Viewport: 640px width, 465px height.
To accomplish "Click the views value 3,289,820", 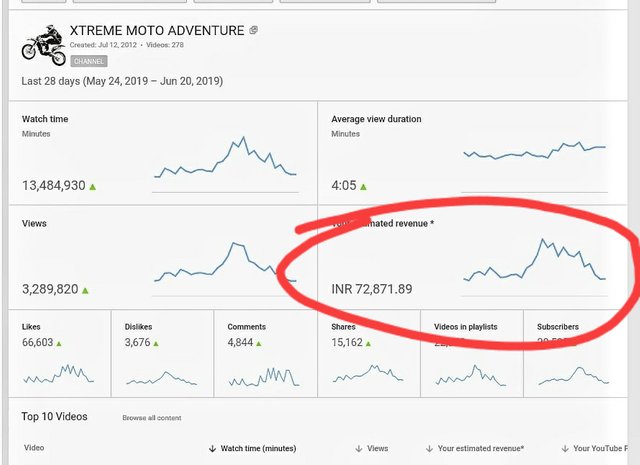I will pos(50,289).
